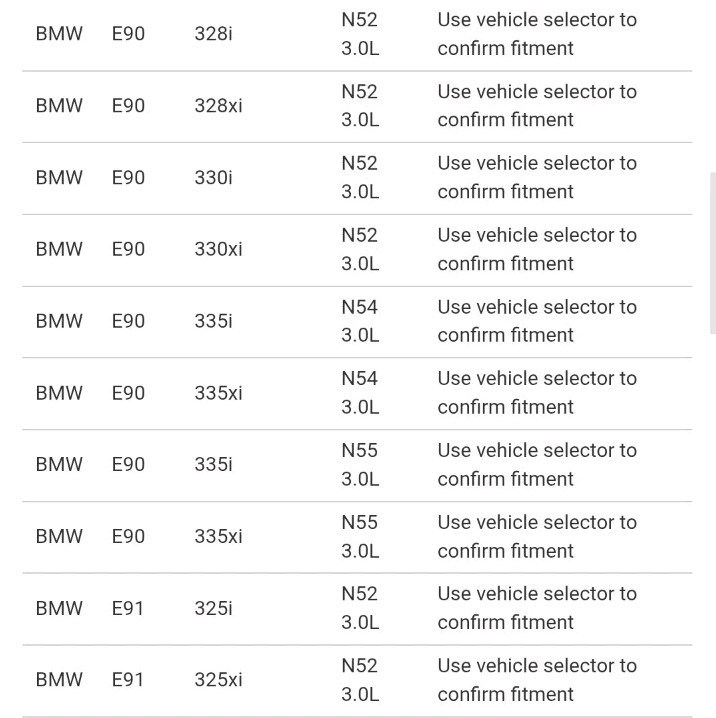Select N54 3.0L engine cell for 335xi

tap(360, 393)
